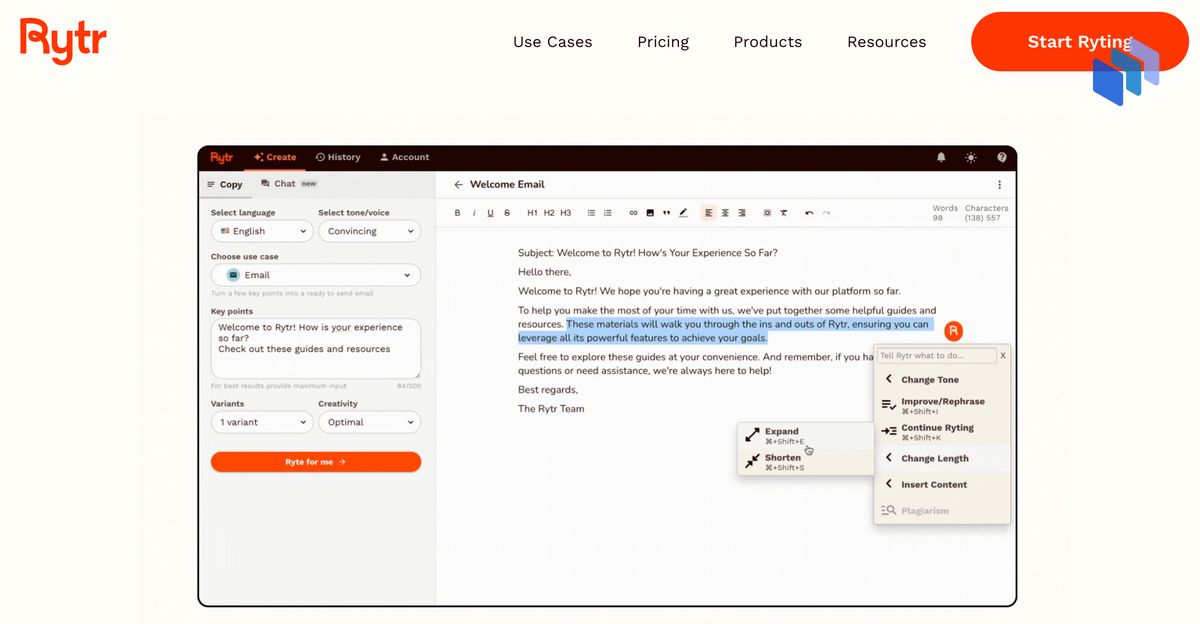Open the Select language dropdown showing English
The image size is (1200, 624).
(x=262, y=231)
